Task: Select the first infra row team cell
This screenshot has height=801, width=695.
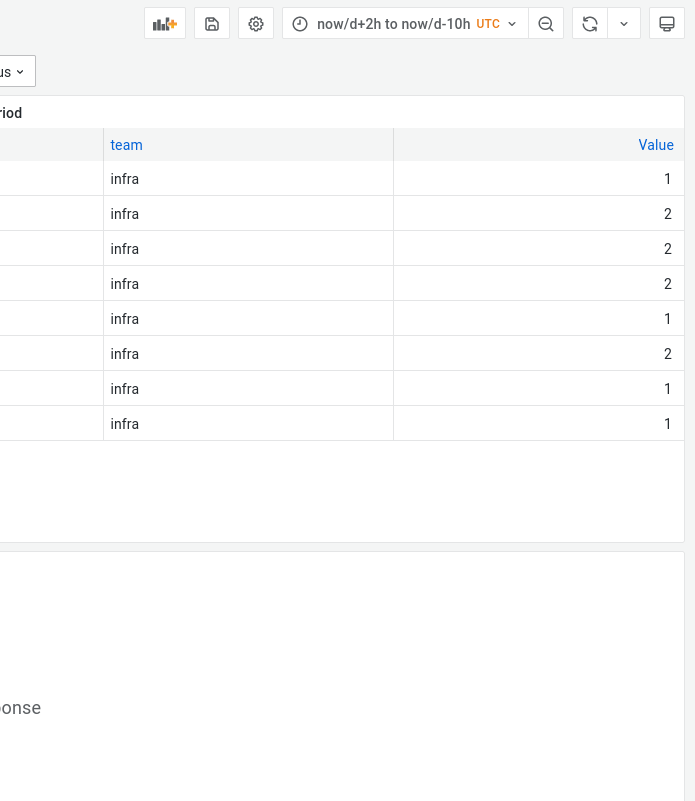Action: pyautogui.click(x=248, y=179)
